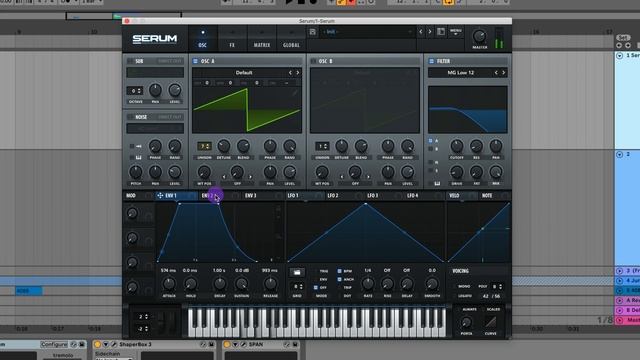Go to the previous filter type arrow
The image size is (640, 360).
tap(496, 73)
